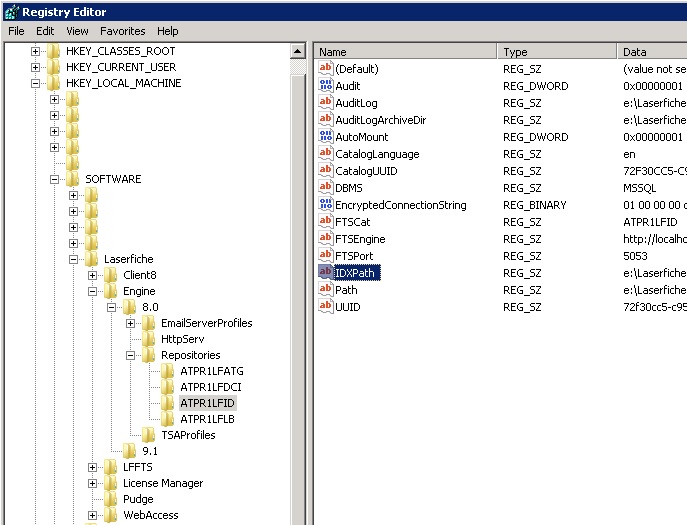
Task: Select HKEY_CURRENT_USER folder icon
Action: [x=53, y=67]
